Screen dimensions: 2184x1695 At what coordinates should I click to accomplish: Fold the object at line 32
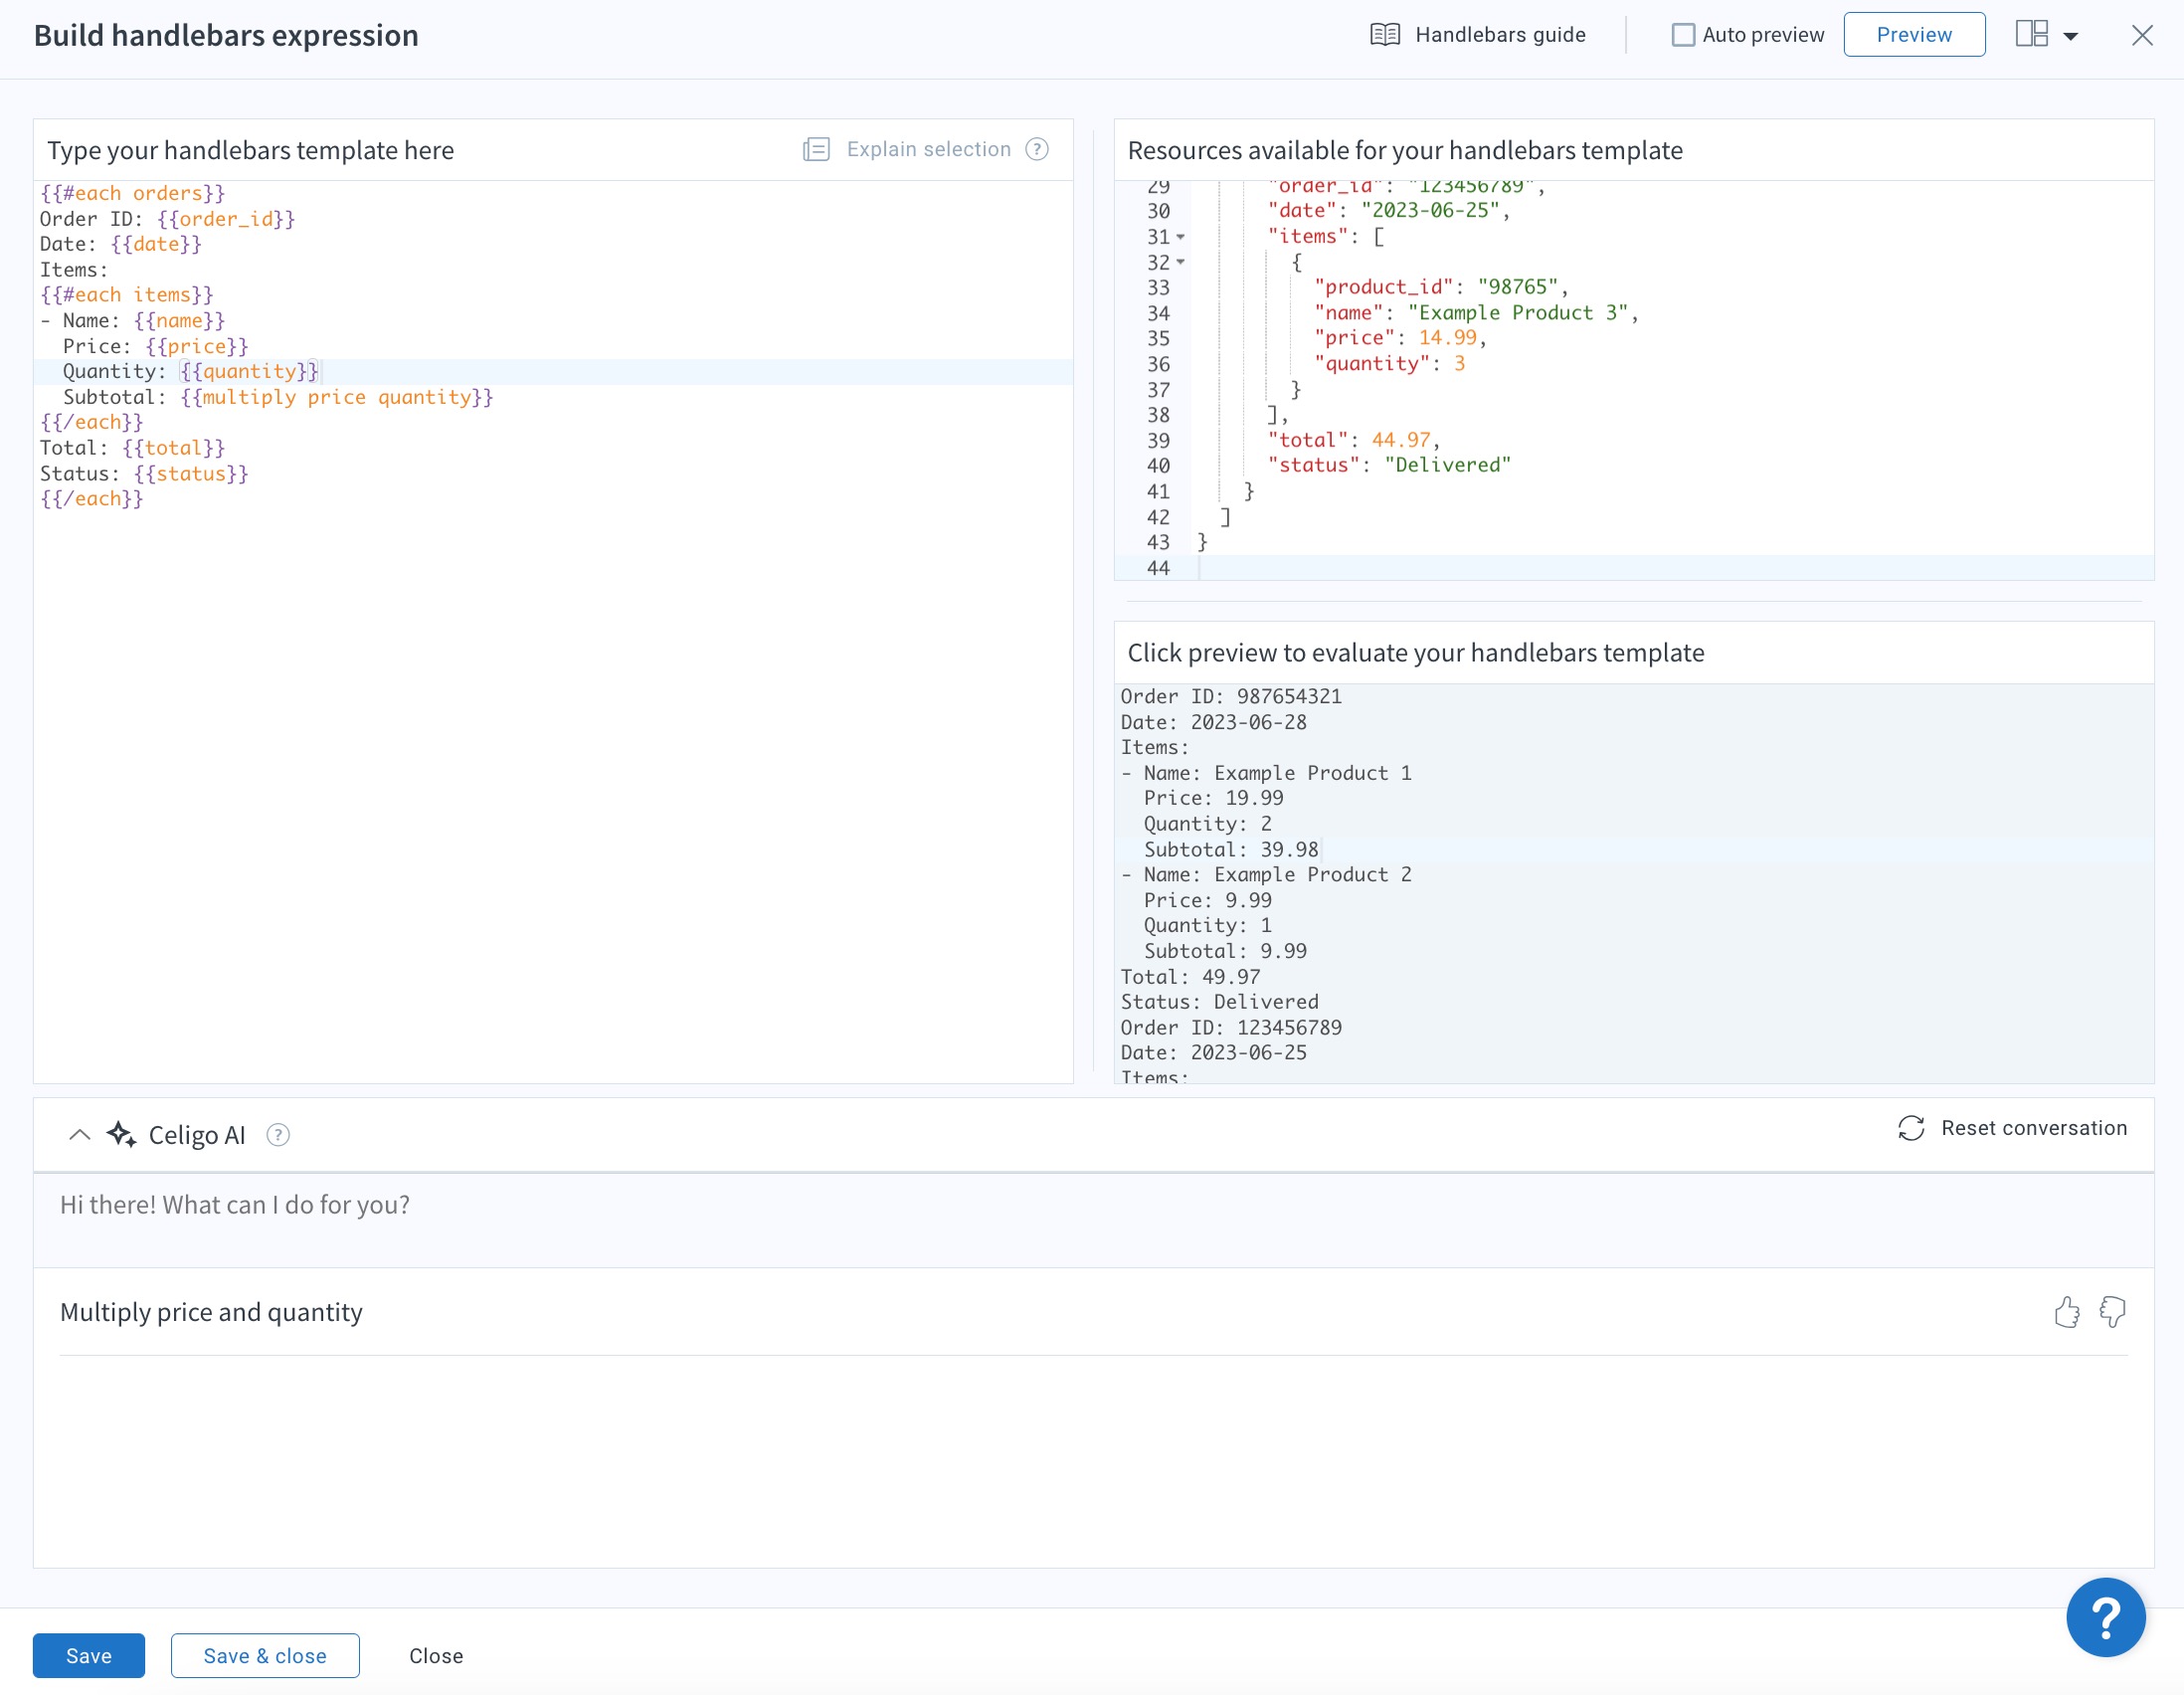point(1181,263)
